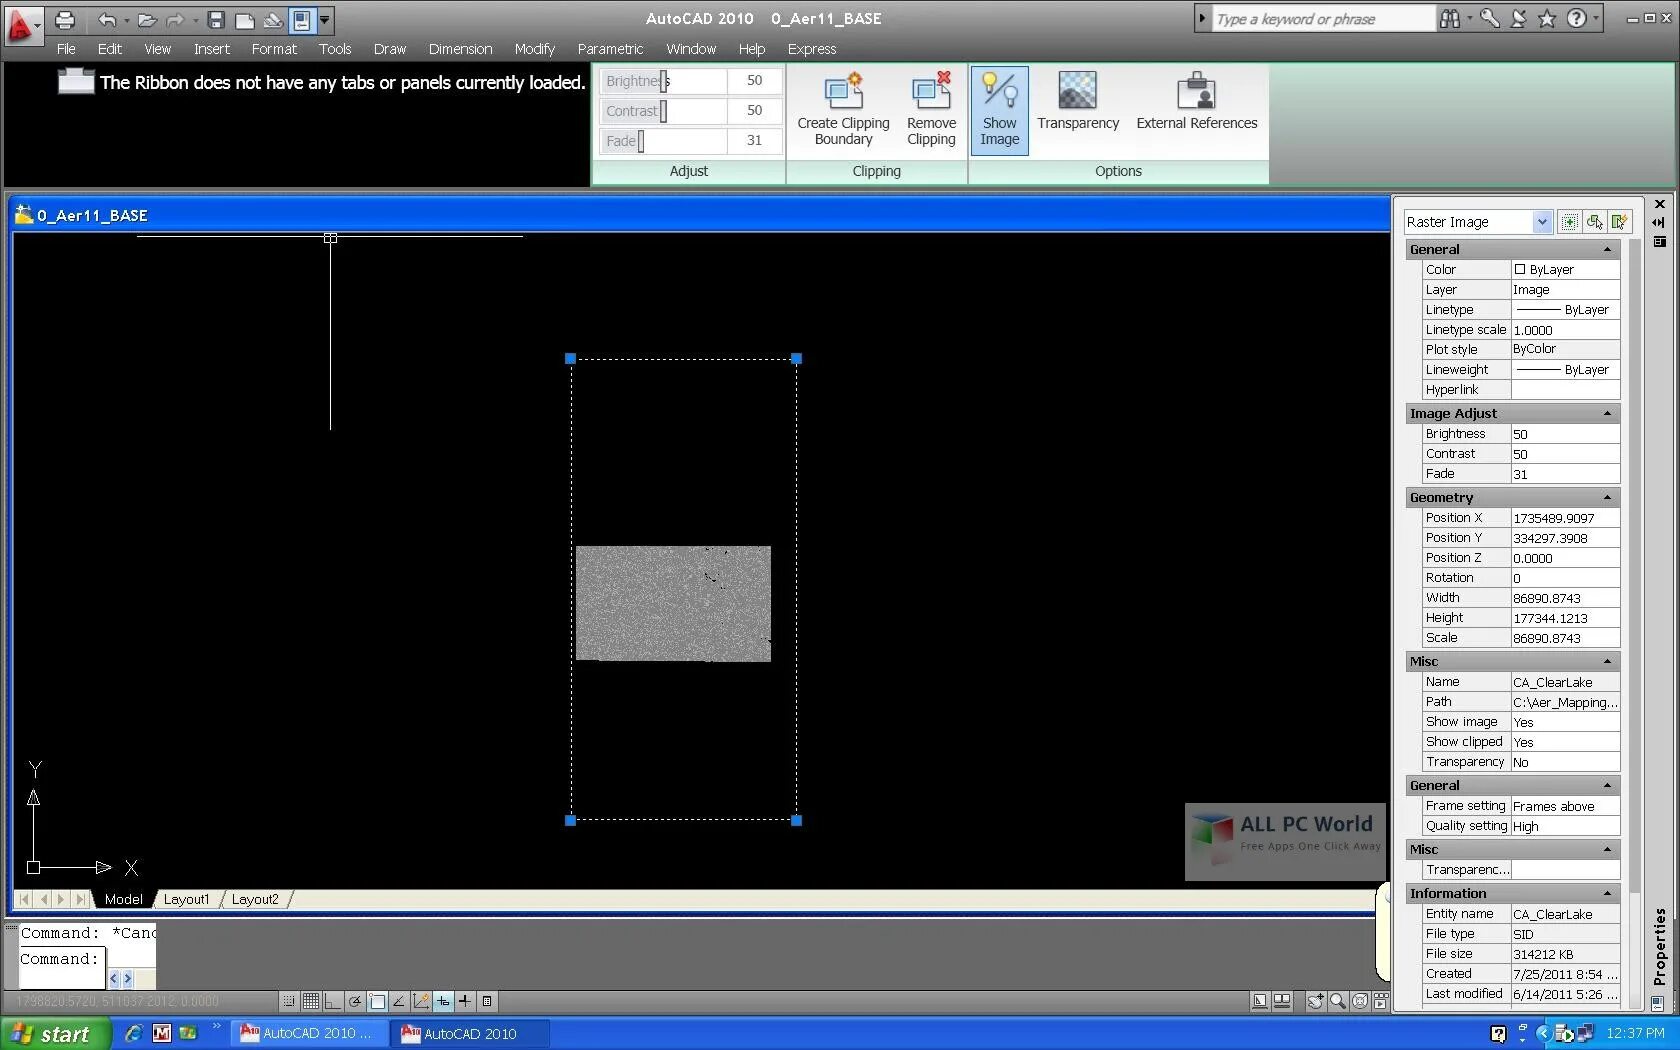Toggle Object Snap in status bar

point(377,1001)
